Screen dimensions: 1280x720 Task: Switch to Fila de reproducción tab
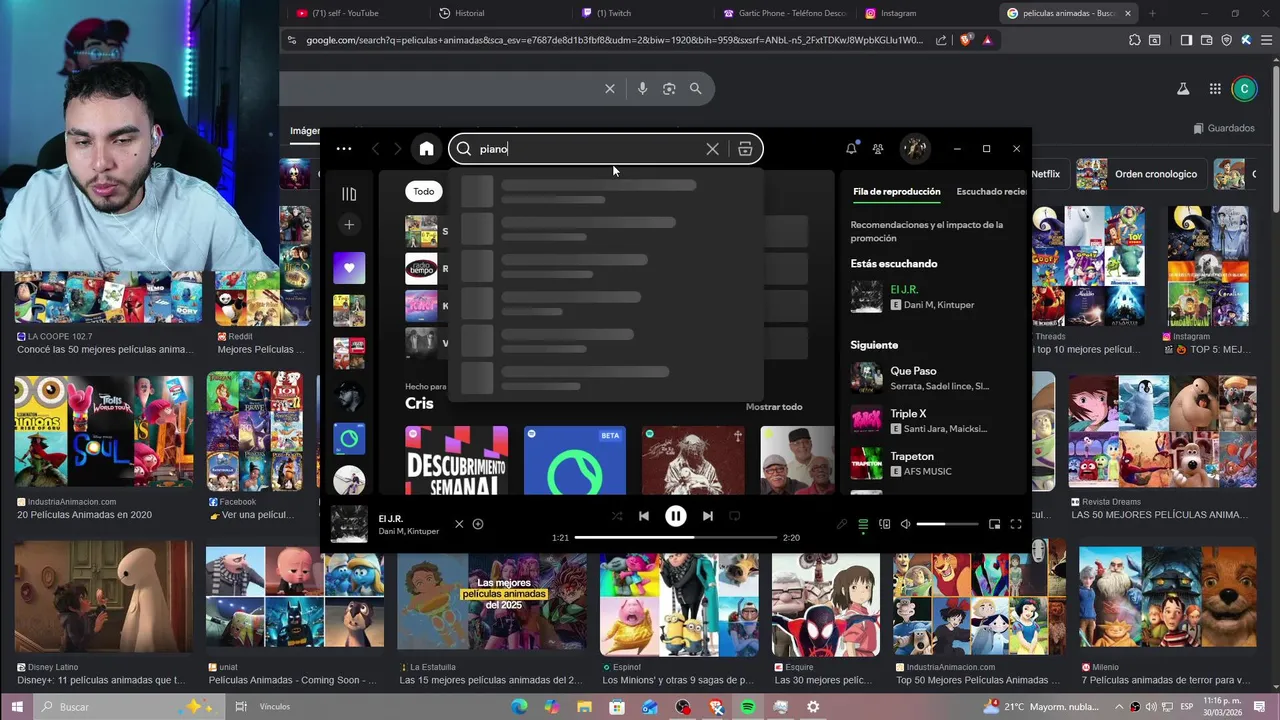click(x=897, y=191)
